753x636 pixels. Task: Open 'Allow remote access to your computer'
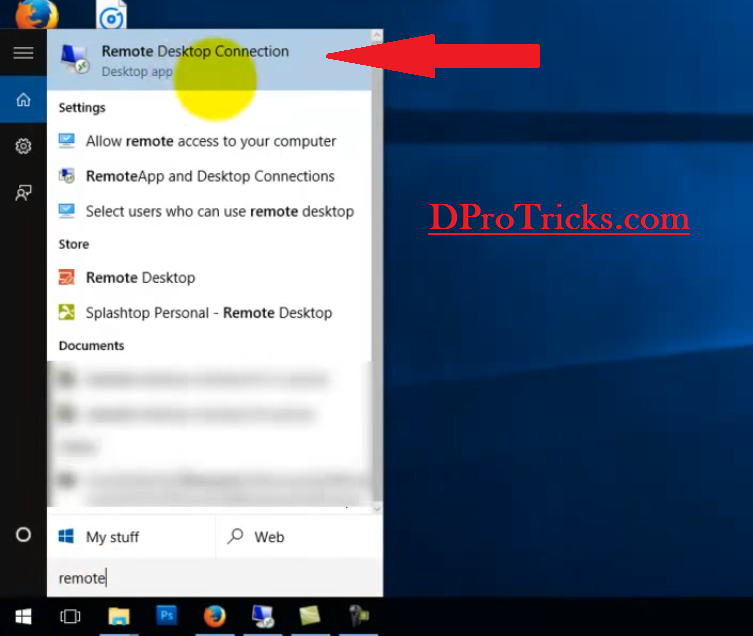(x=209, y=141)
